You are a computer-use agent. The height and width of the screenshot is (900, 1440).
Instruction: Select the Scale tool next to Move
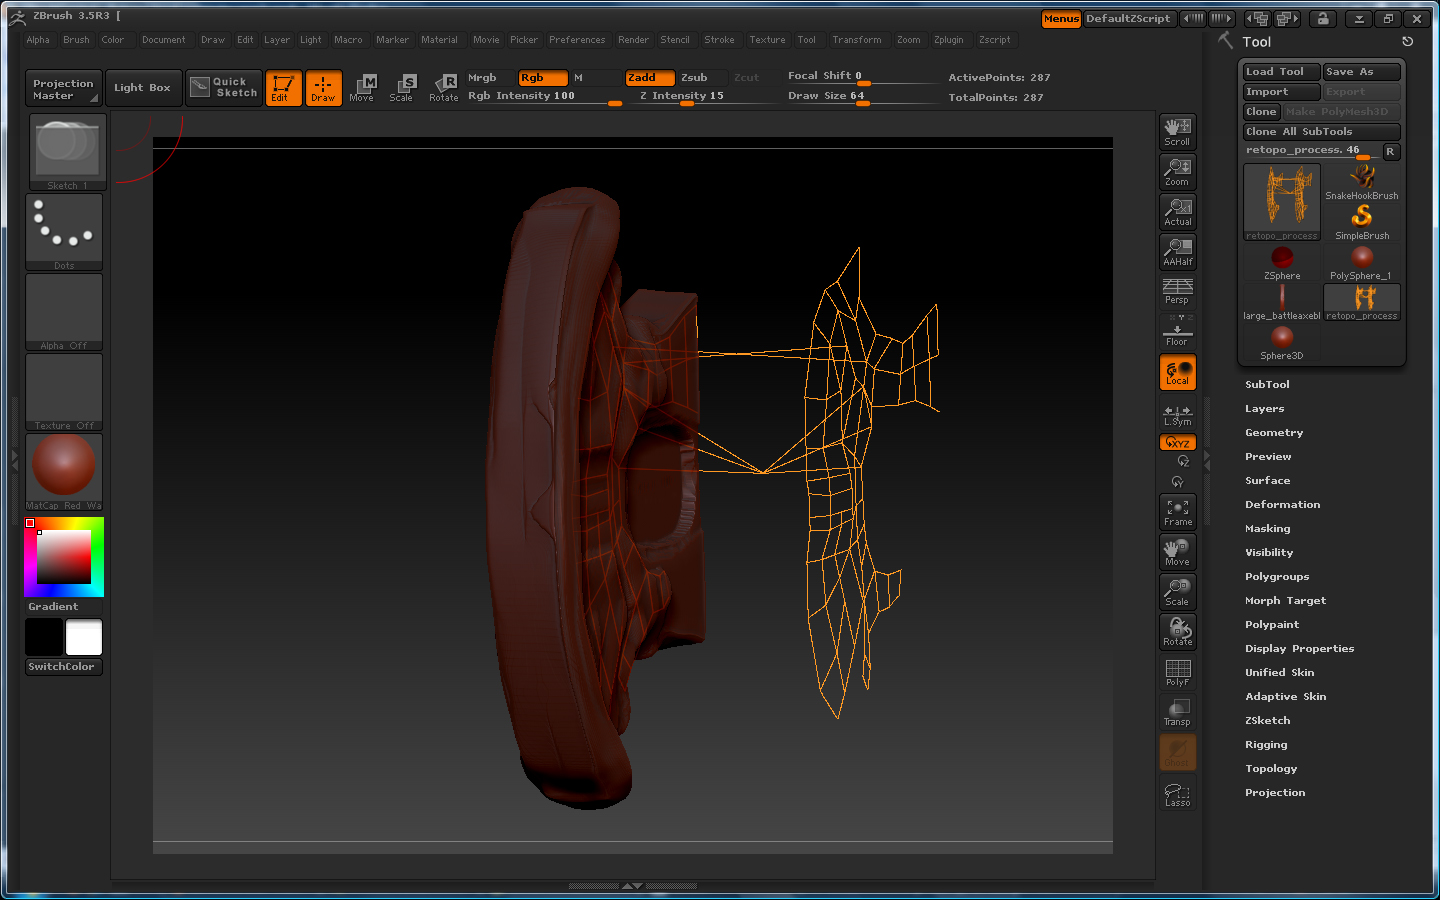(x=403, y=88)
